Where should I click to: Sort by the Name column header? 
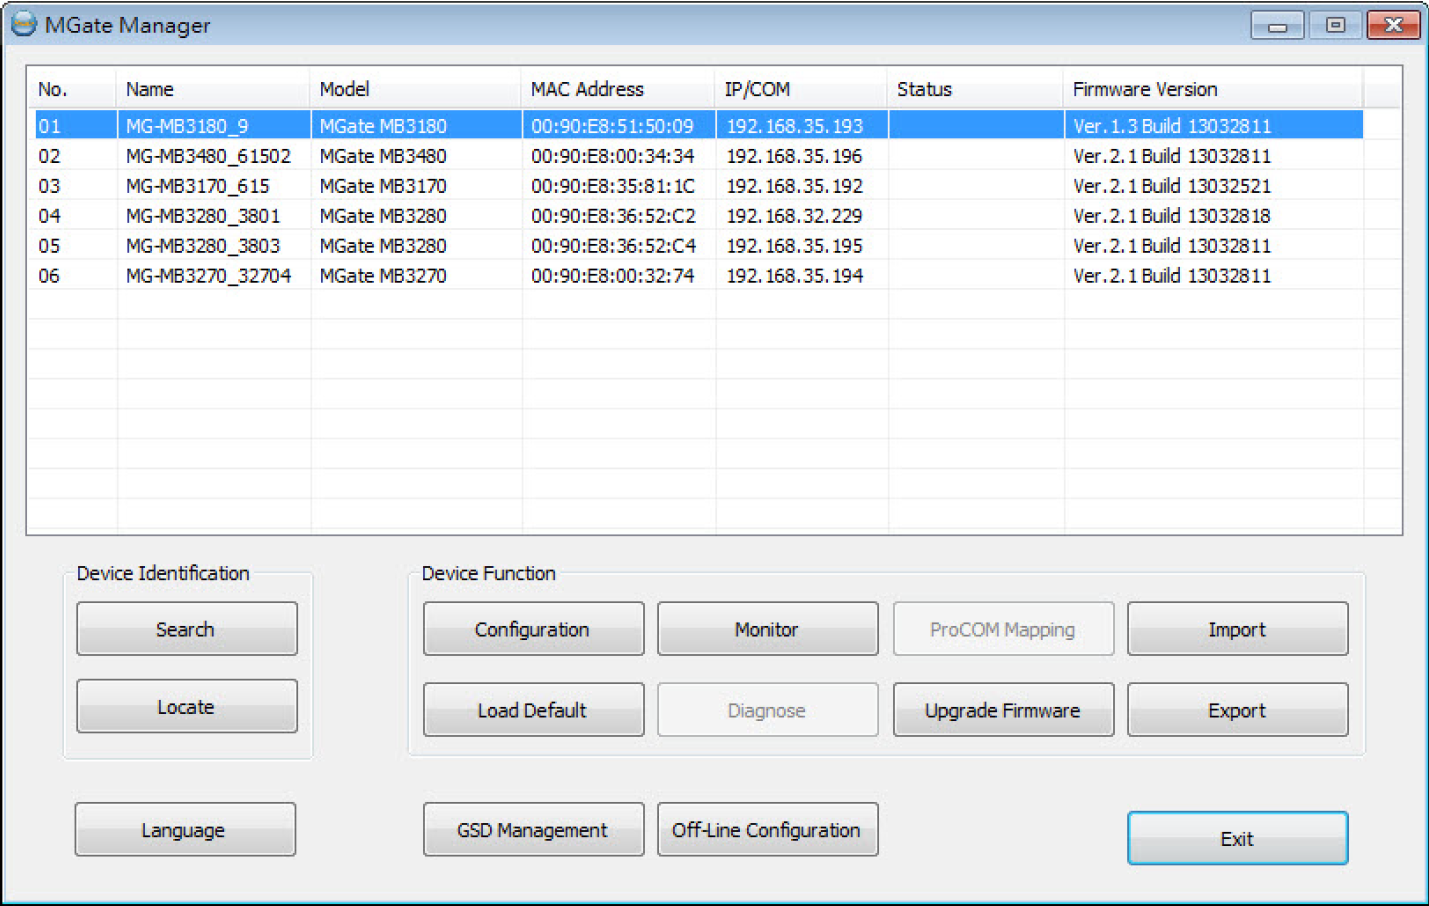coord(213,89)
